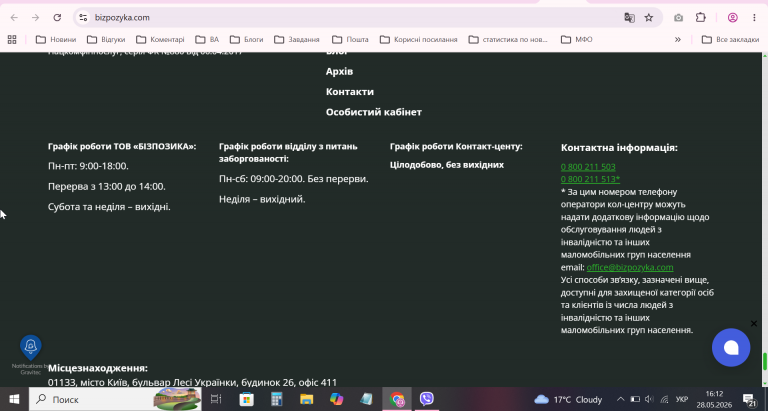768x411 pixels.
Task: Reload the bizpozyka.com page
Action: [x=57, y=18]
